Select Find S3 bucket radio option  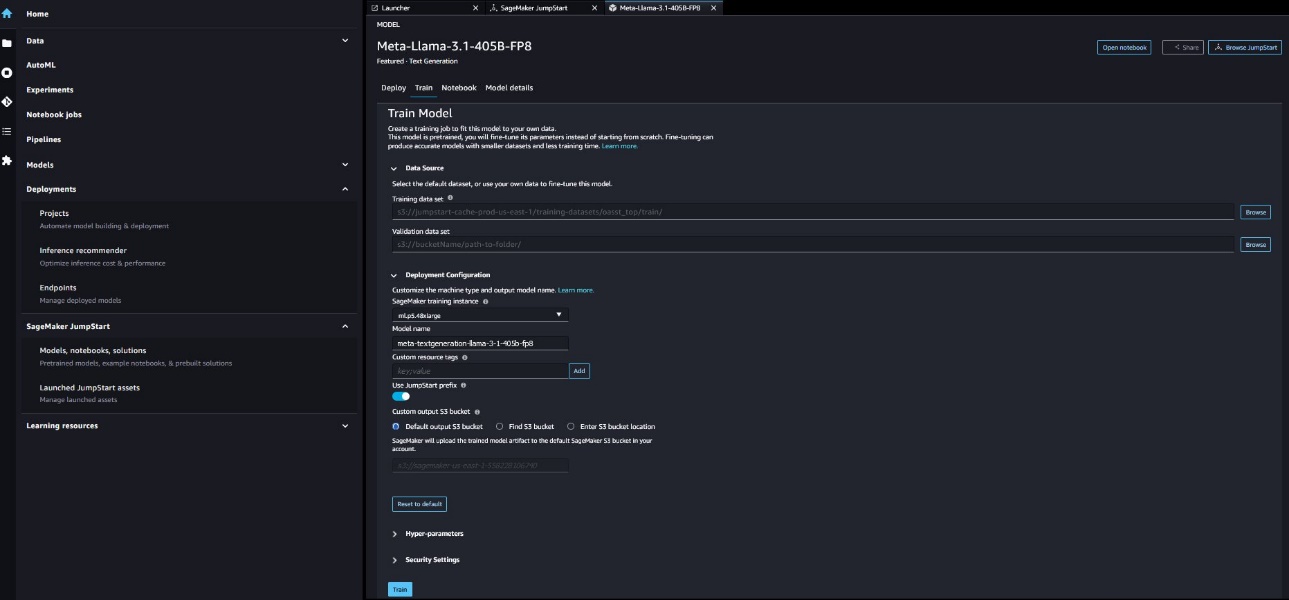[500, 426]
